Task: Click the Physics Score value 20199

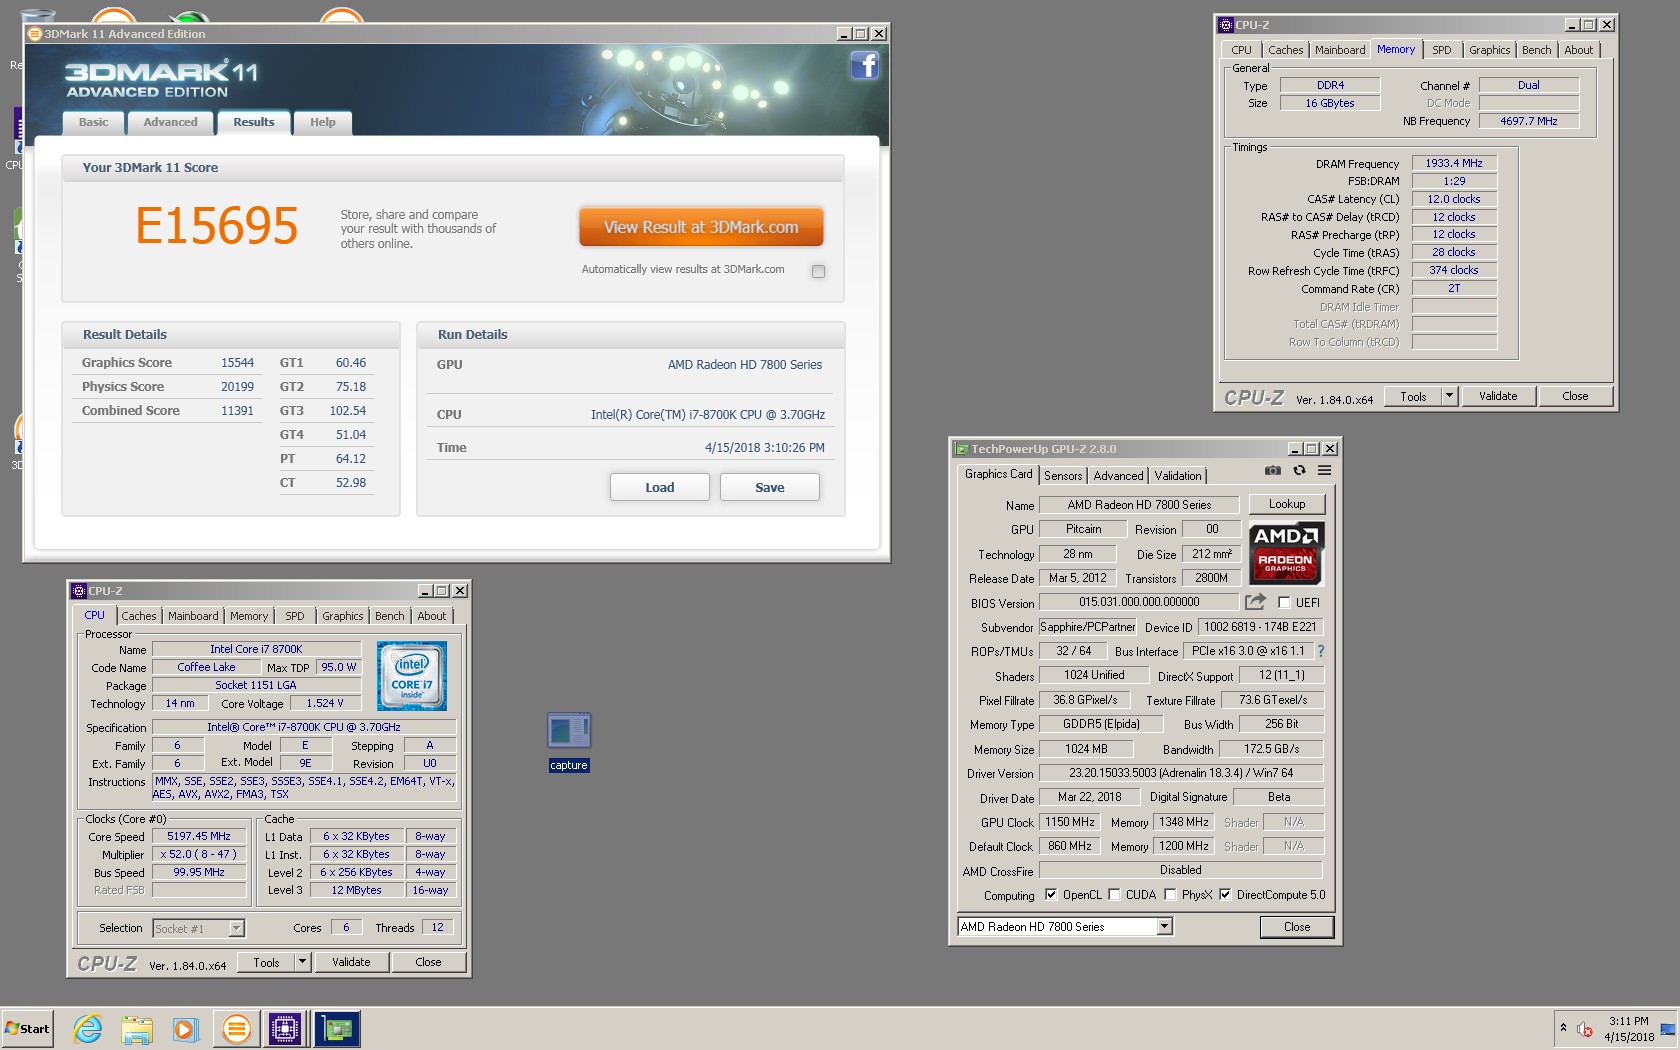Action: [x=238, y=387]
